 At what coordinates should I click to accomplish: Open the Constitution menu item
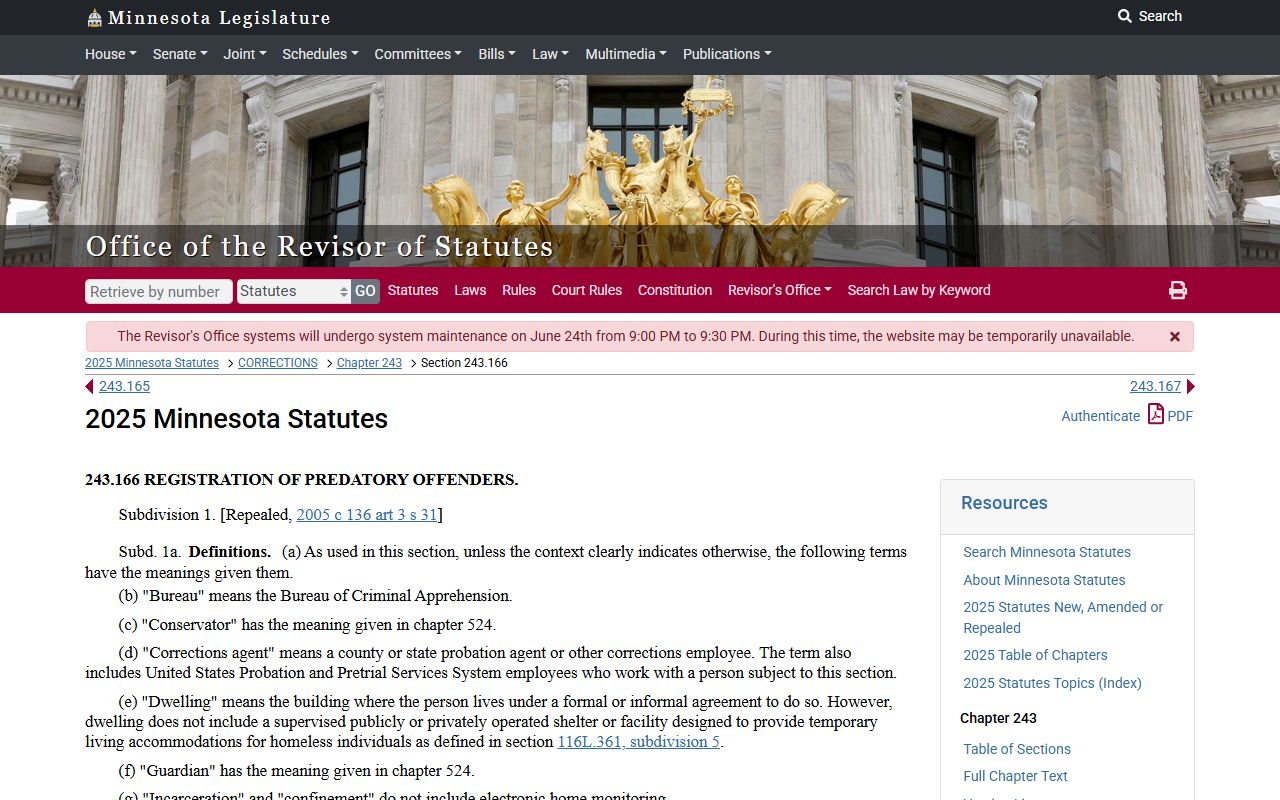pos(675,290)
